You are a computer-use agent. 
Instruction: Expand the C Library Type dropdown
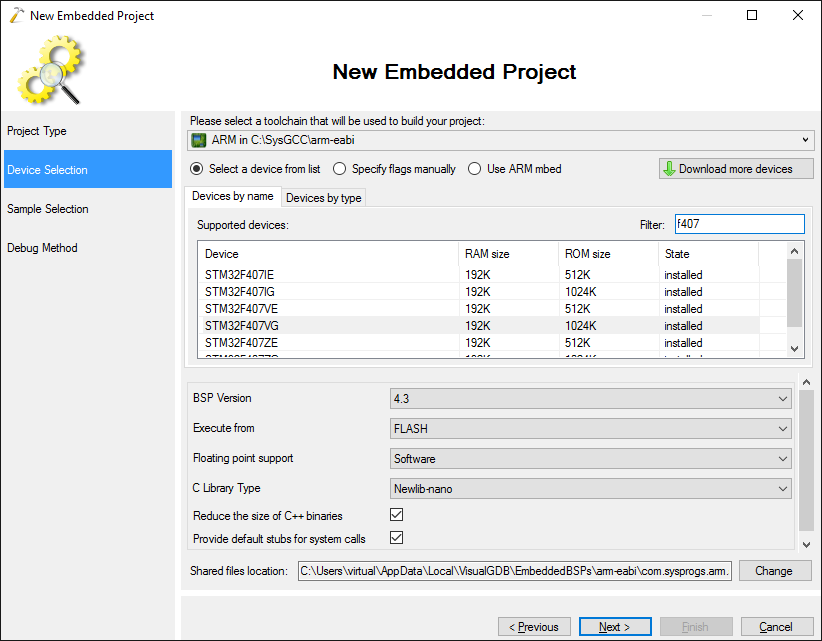click(590, 488)
